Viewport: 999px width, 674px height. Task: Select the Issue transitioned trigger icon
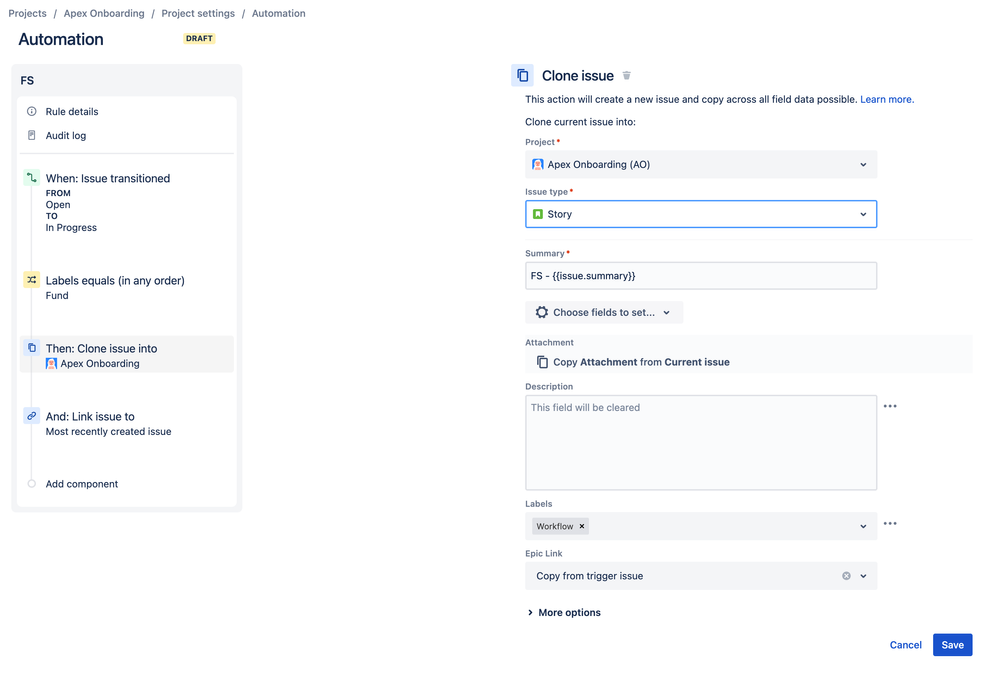pyautogui.click(x=32, y=178)
